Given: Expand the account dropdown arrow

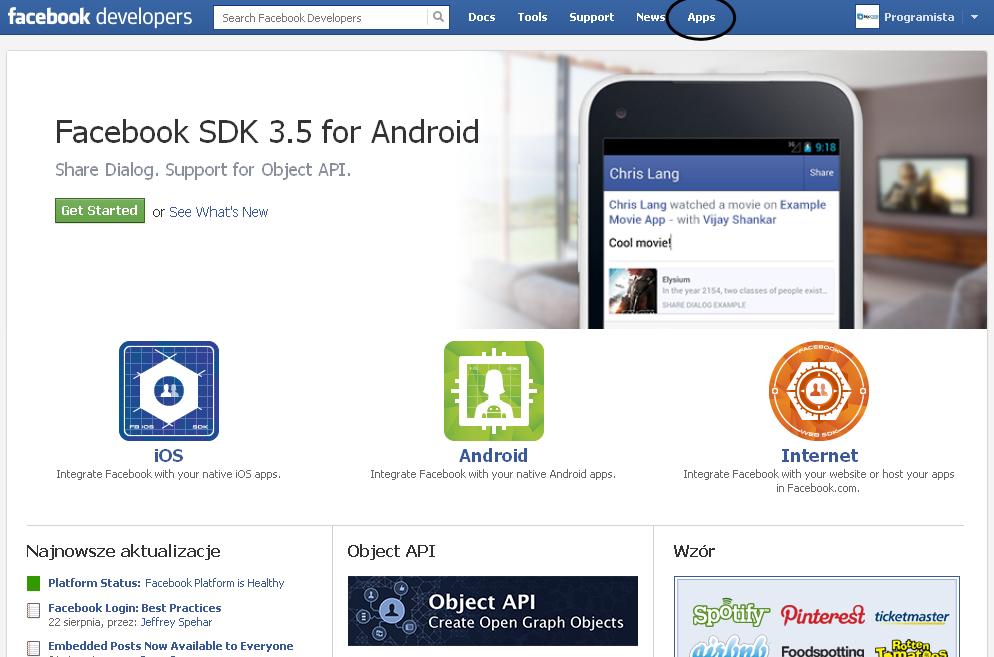Looking at the screenshot, I should [974, 17].
